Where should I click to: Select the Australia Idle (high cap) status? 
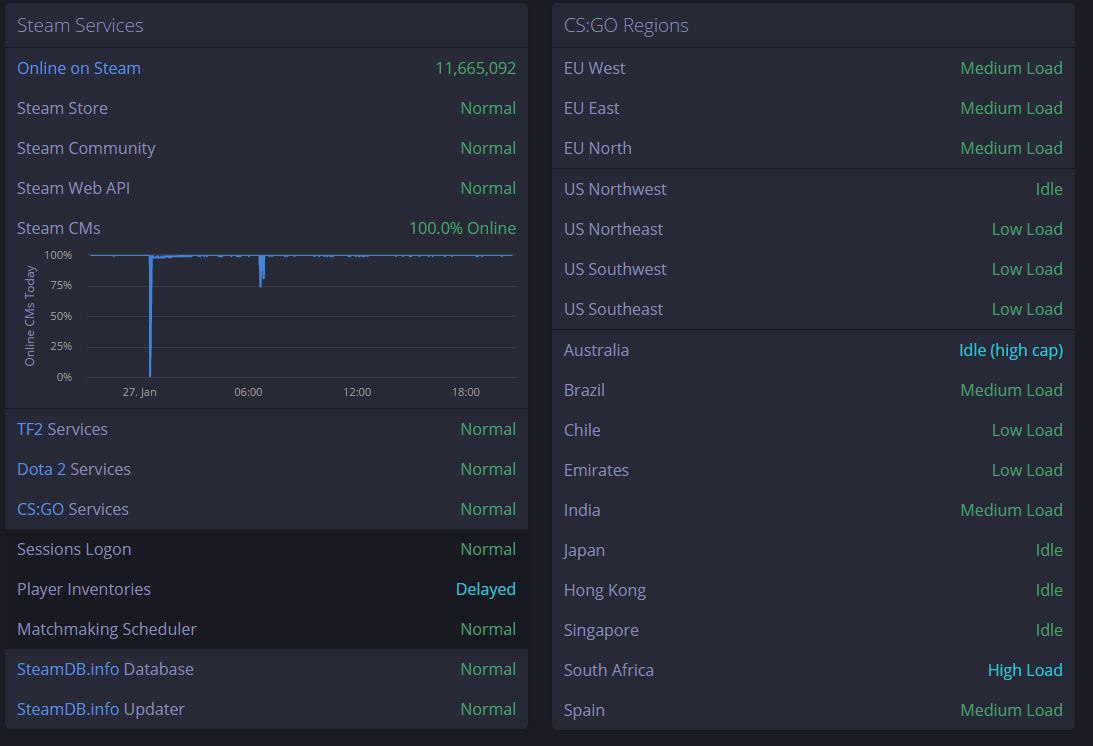point(1011,350)
